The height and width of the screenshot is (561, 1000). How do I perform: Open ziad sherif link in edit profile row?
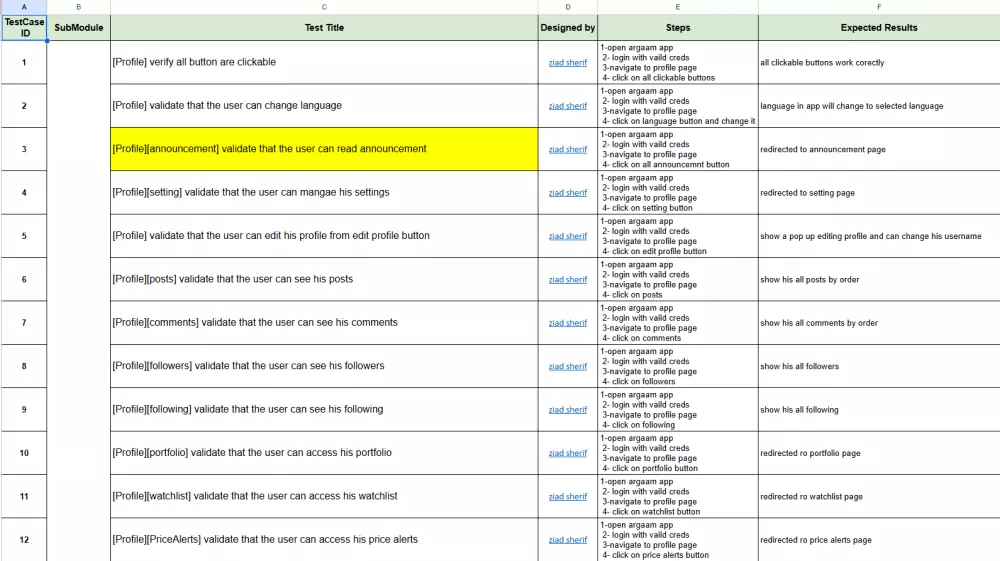click(x=568, y=236)
